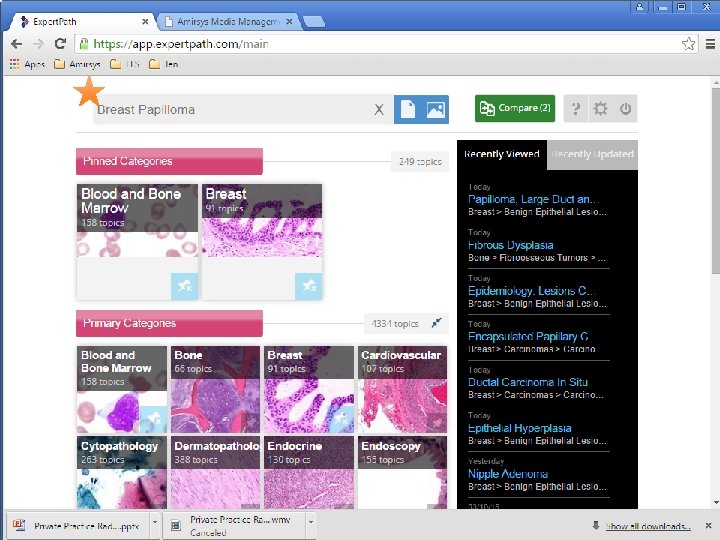Image resolution: width=720 pixels, height=540 pixels.
Task: Reload the ExpertPath page
Action: click(60, 44)
